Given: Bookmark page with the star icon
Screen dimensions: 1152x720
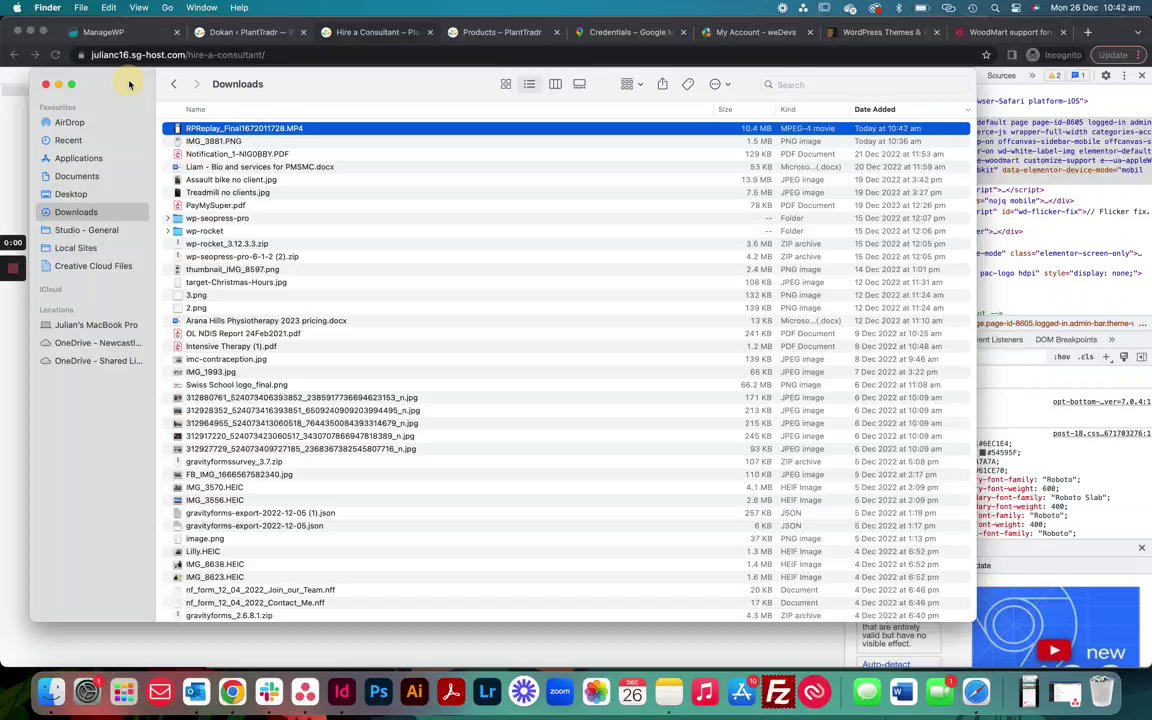Looking at the screenshot, I should 987,55.
